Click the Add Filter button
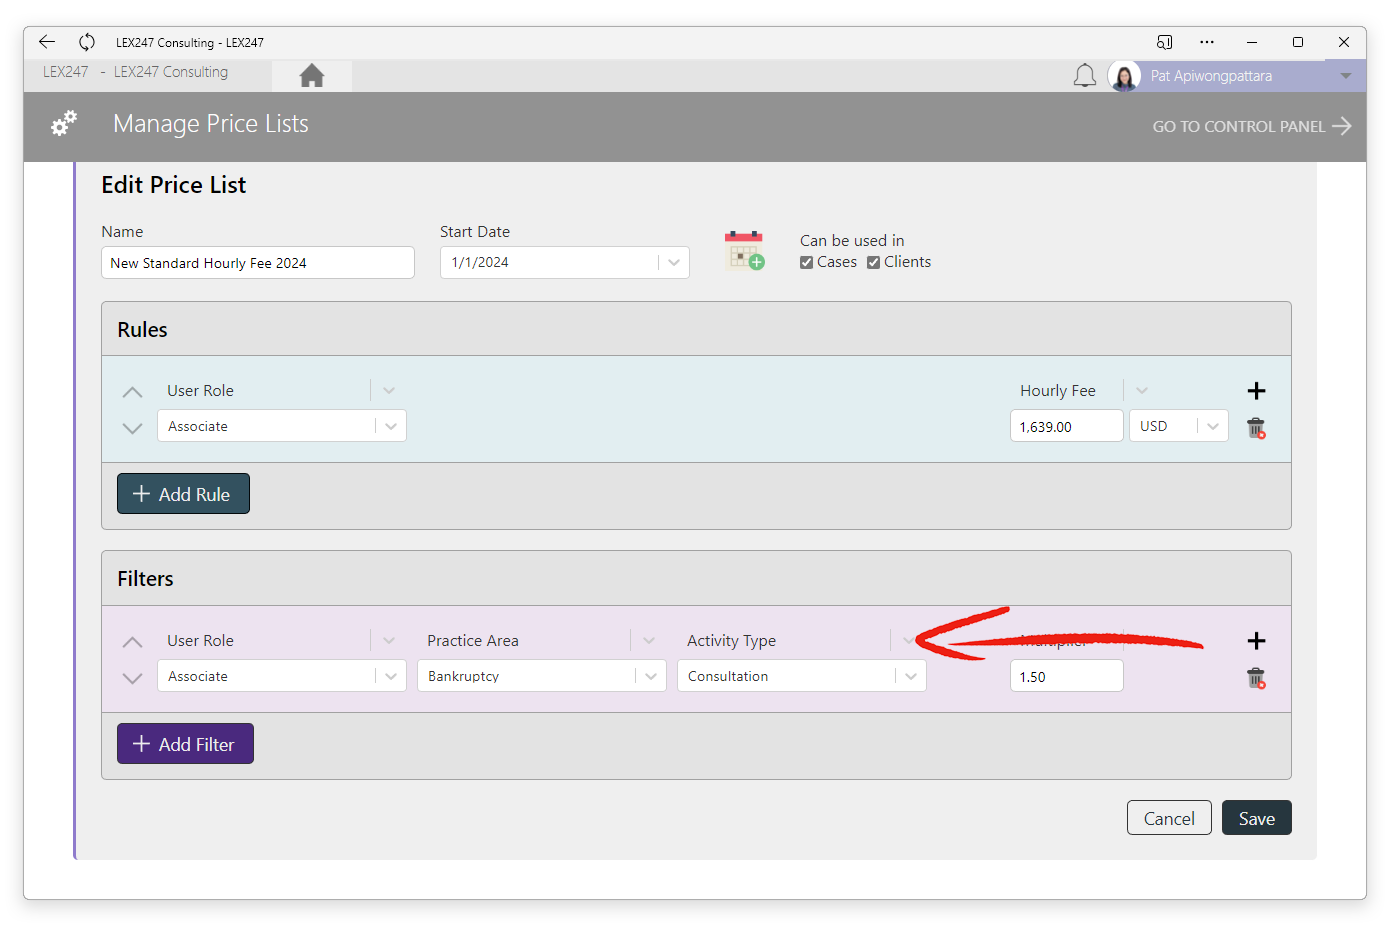The image size is (1390, 925). click(x=185, y=744)
